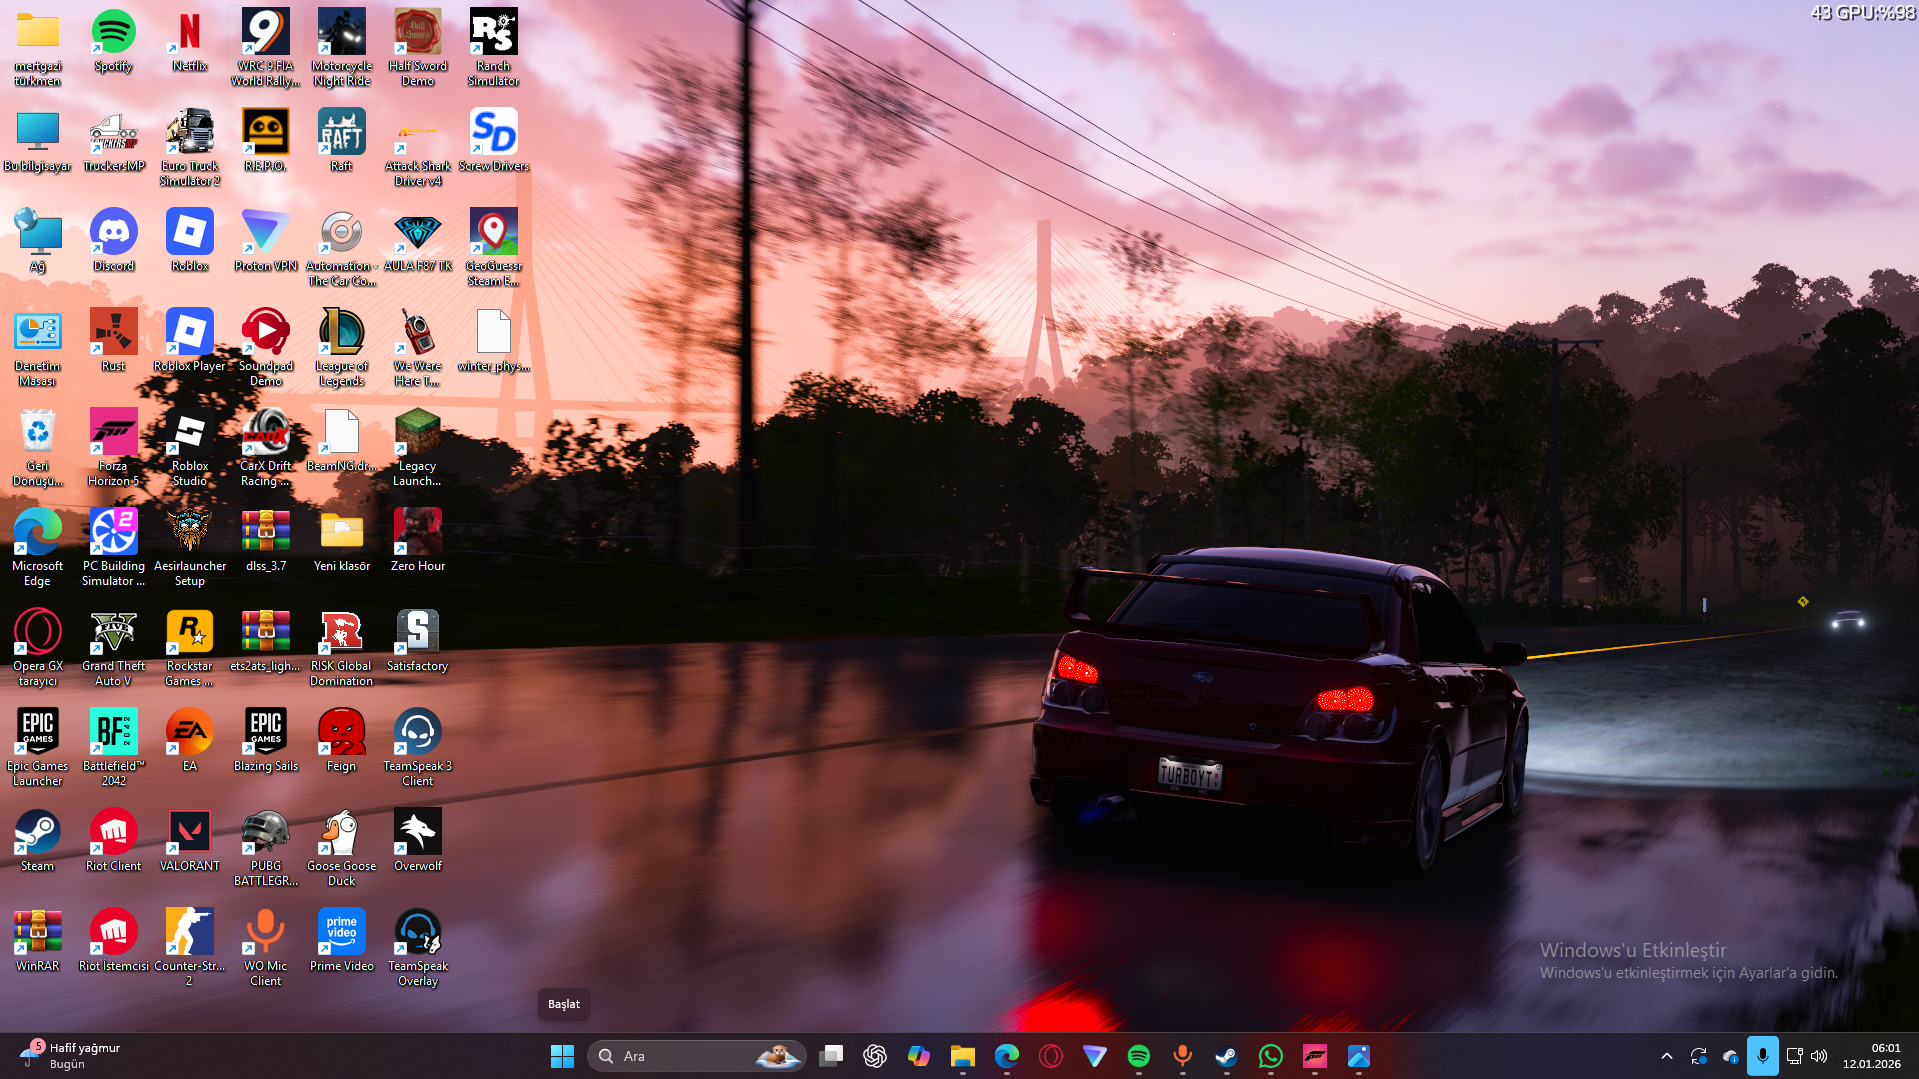Select the Counter-Strike 2 shortcut

[190, 948]
